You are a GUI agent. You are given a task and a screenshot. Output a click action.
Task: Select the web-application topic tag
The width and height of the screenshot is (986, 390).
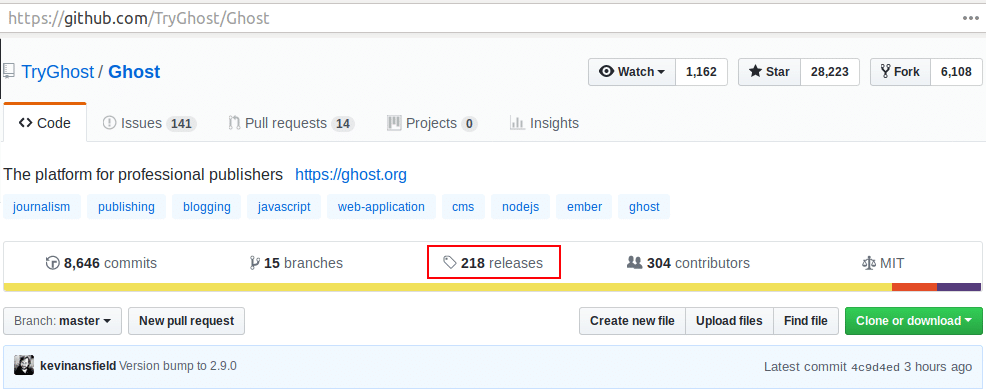coord(381,206)
